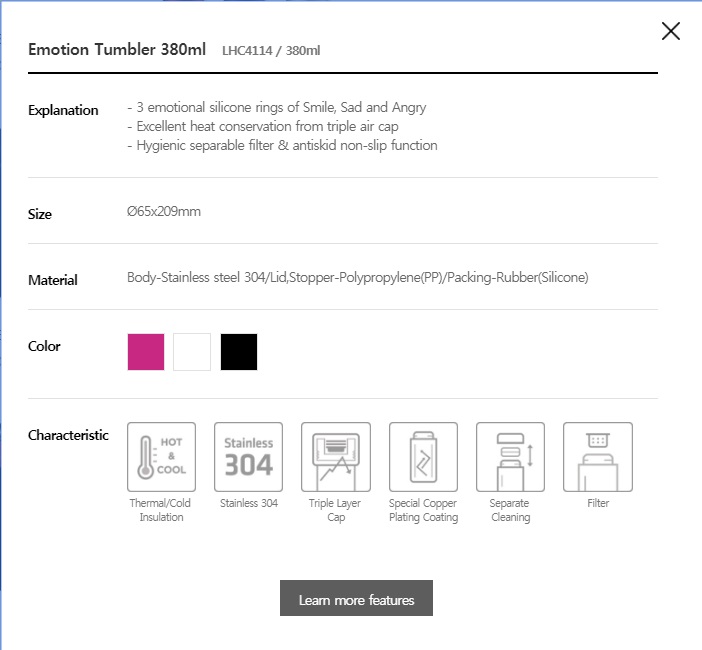Choose the pink color swatch
Screen dimensions: 702x650
click(146, 352)
